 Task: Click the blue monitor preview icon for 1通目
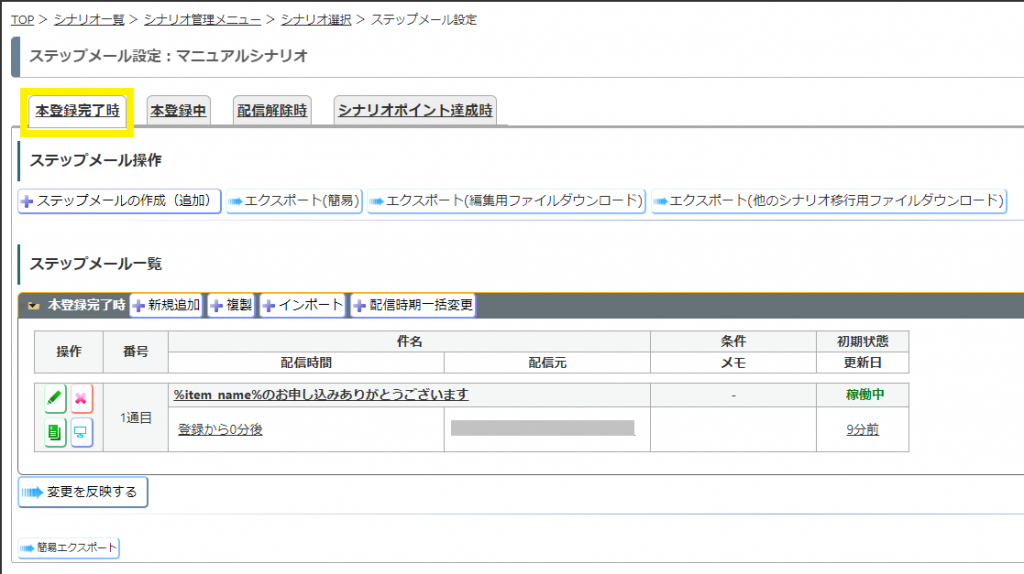tap(81, 432)
